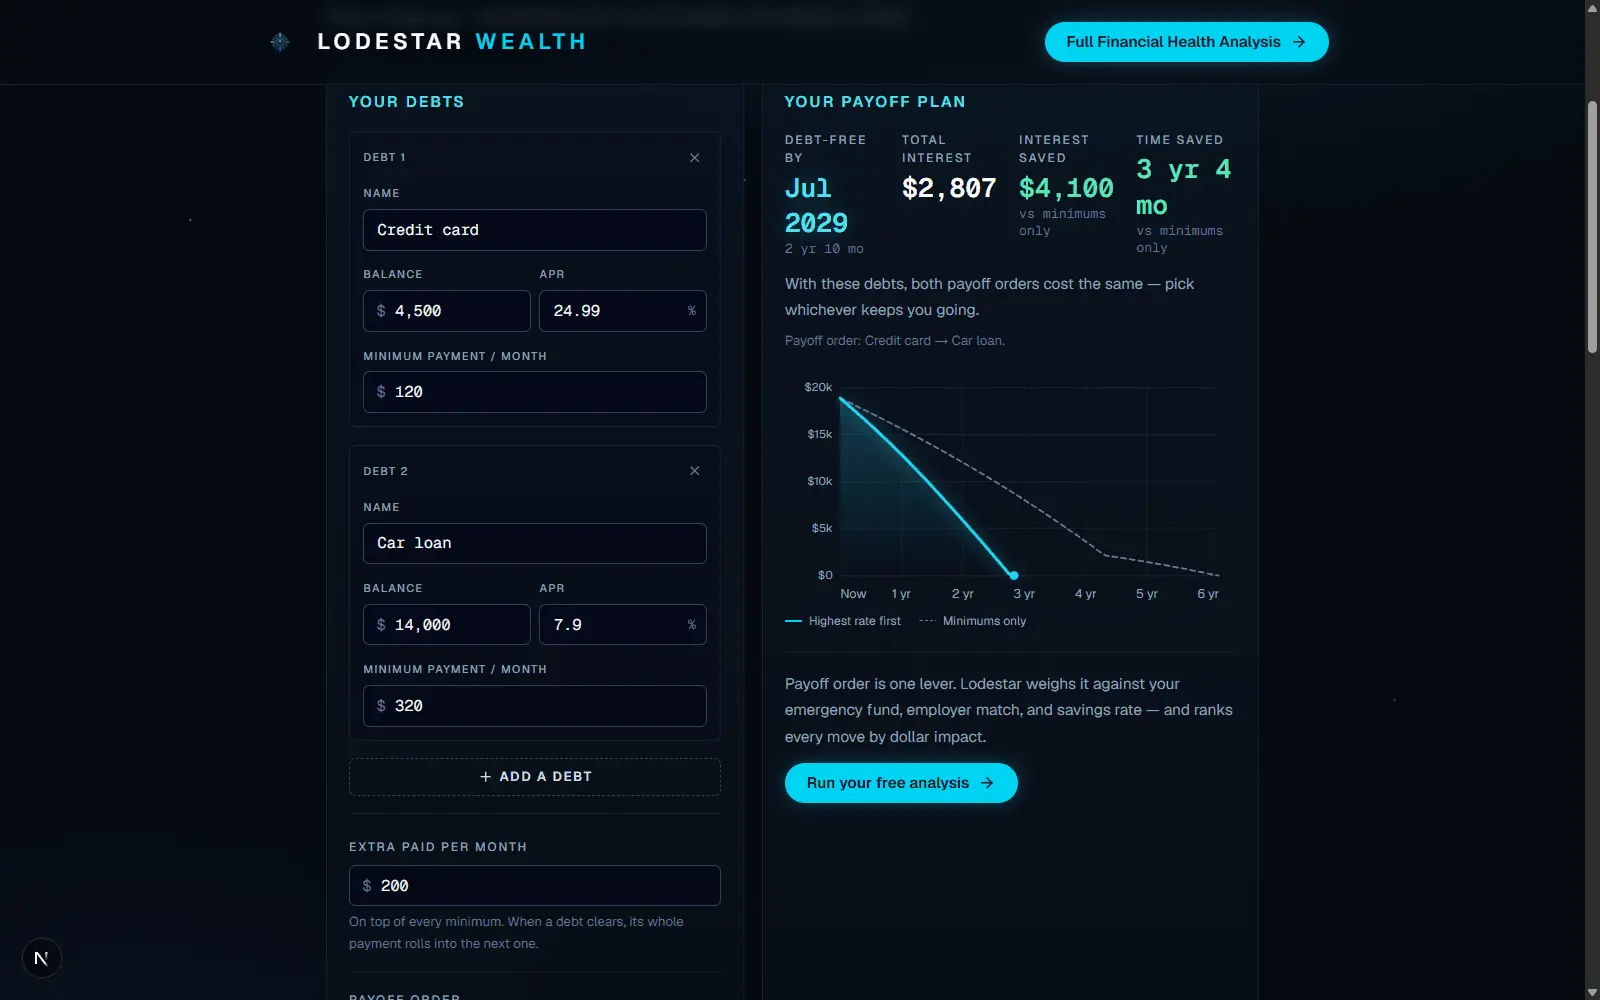The image size is (1600, 1000).
Task: Click the YOUR PAYOFF PLAN heading
Action: (875, 102)
